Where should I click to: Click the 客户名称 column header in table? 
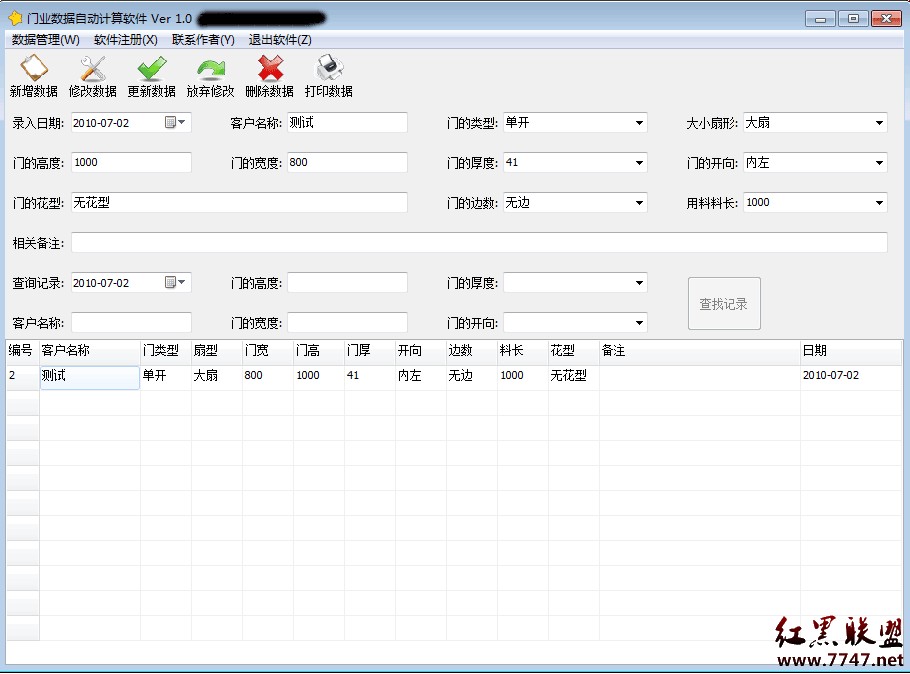point(89,351)
